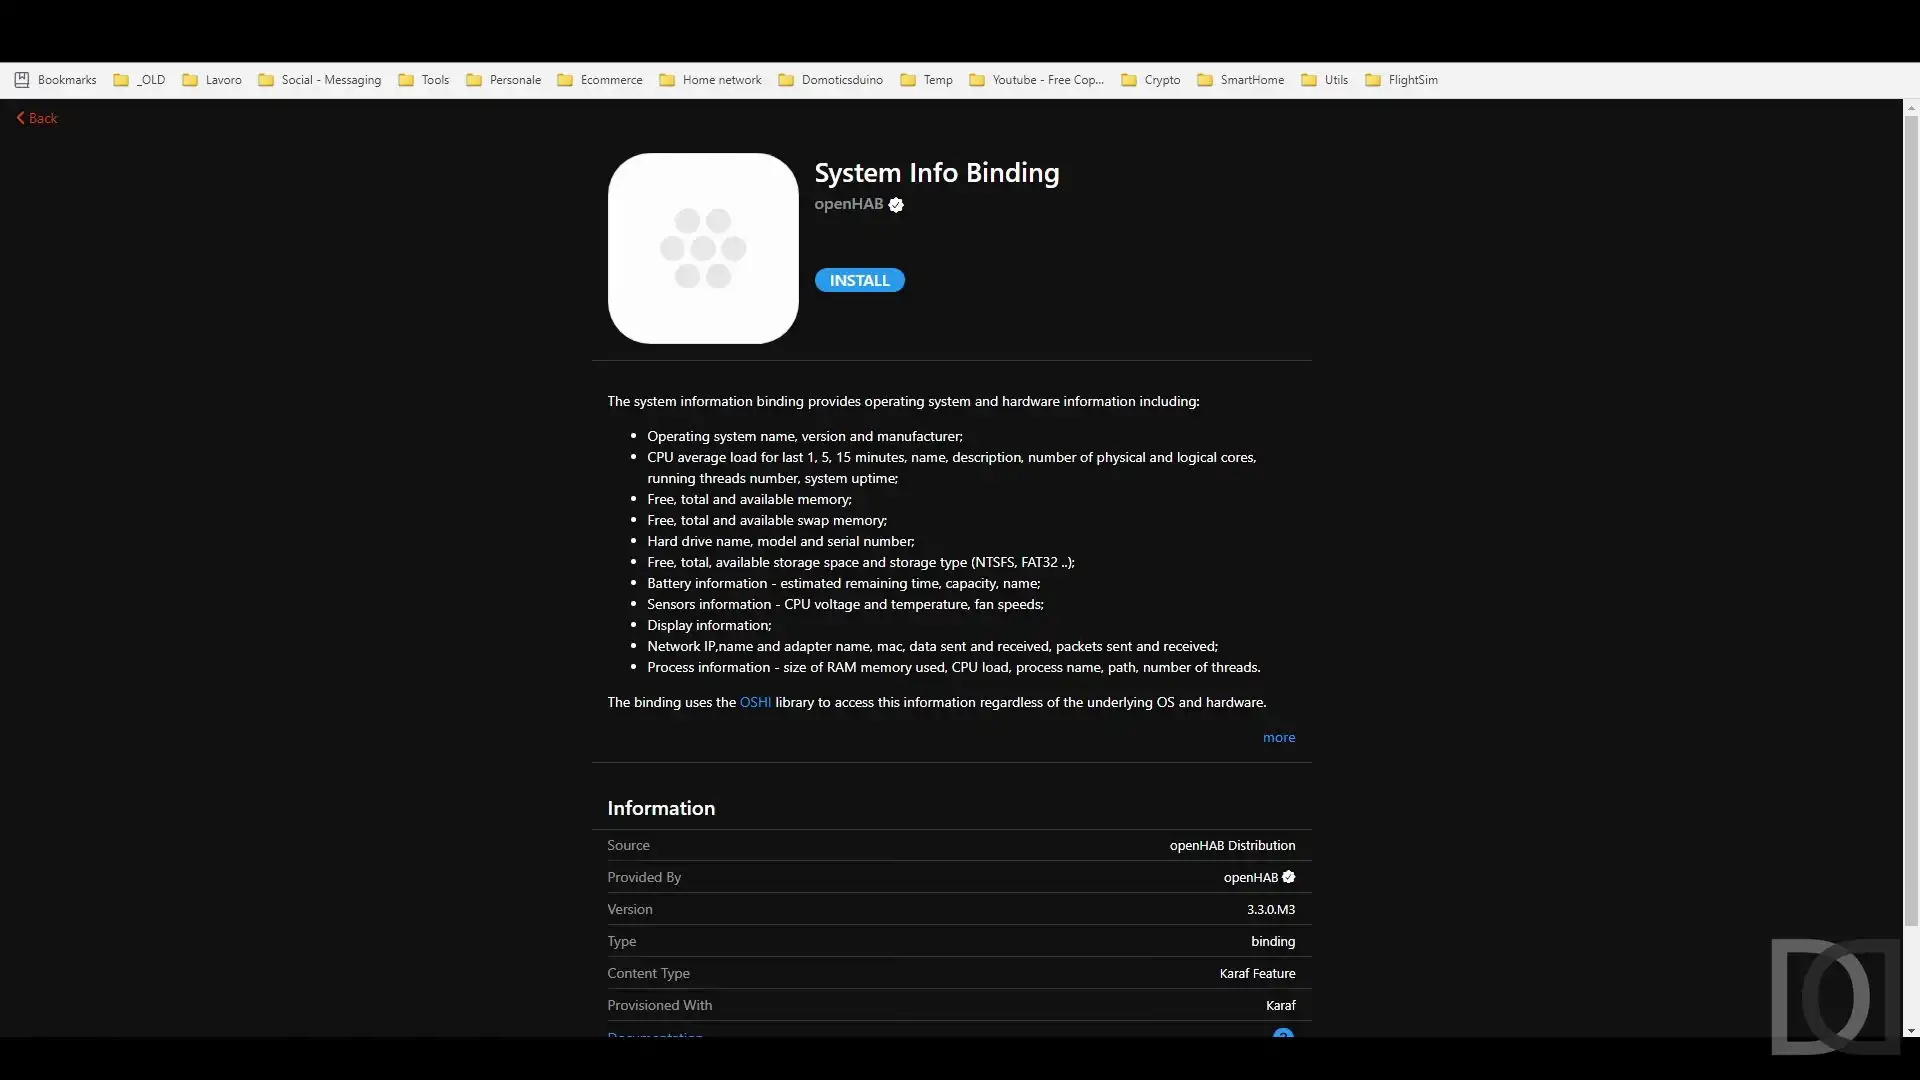Viewport: 1920px width, 1080px height.
Task: Click the 'Content Type' row label
Action: click(648, 973)
